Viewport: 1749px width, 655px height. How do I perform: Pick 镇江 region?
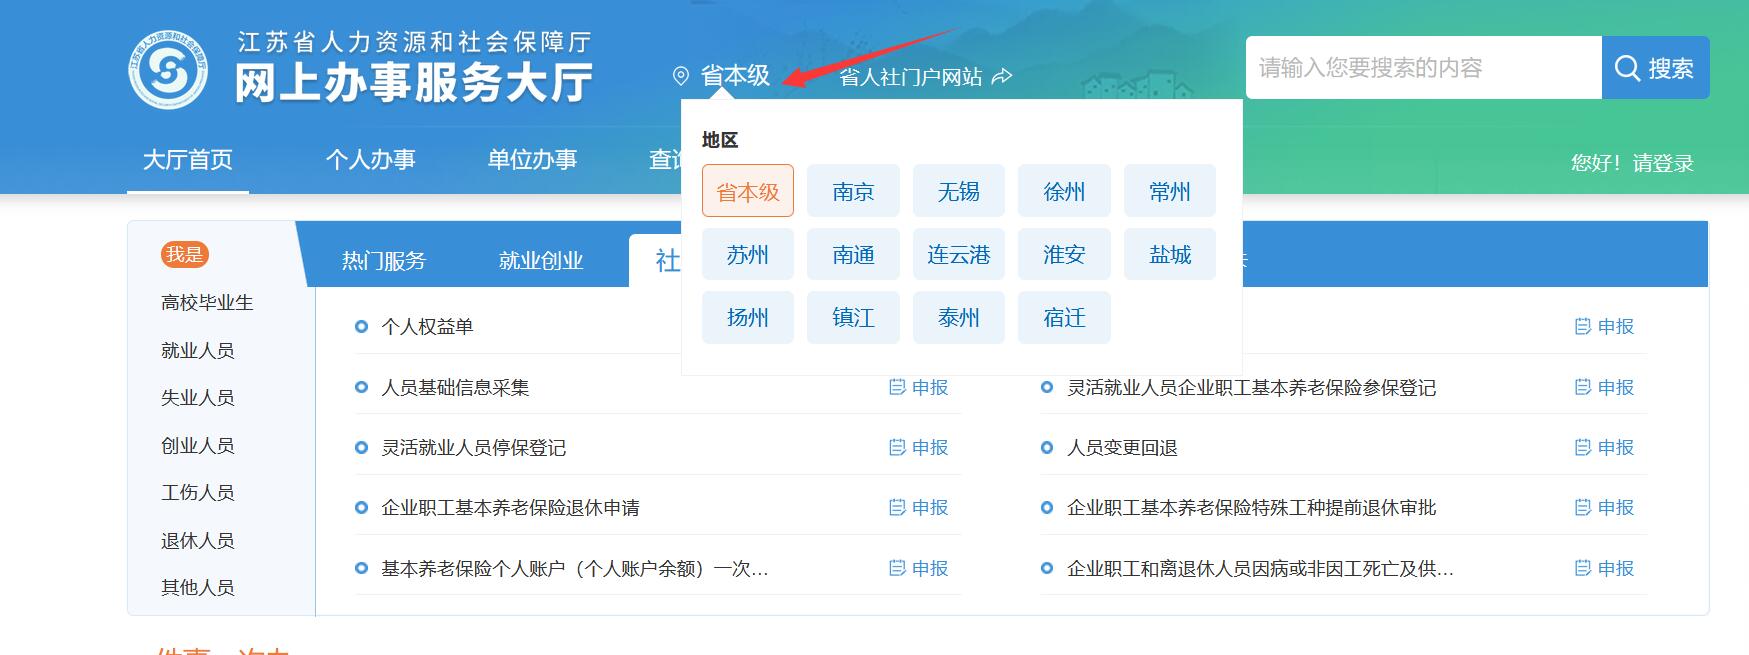(x=853, y=317)
